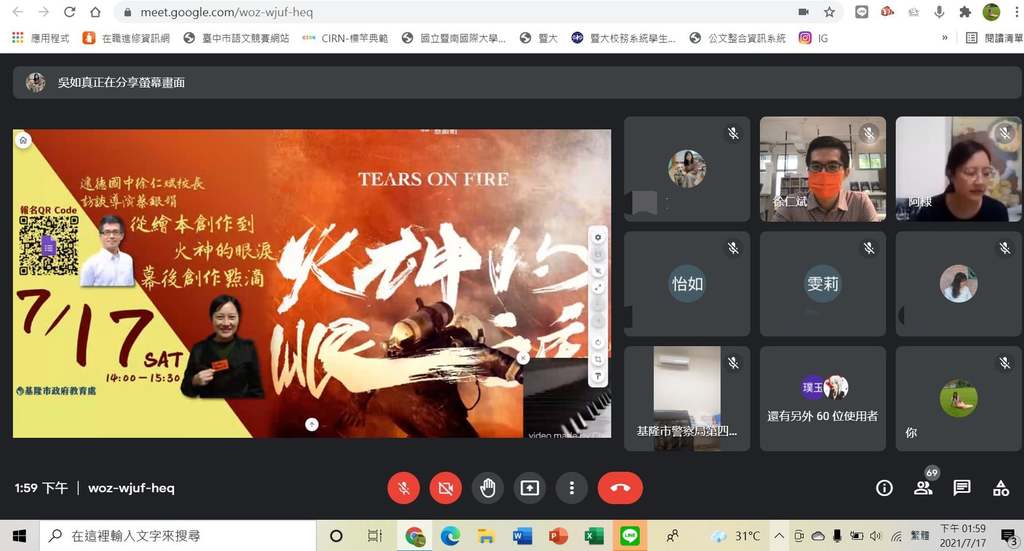This screenshot has width=1024, height=551.
Task: Click the microphone extension icon in toolbar
Action: [x=939, y=12]
